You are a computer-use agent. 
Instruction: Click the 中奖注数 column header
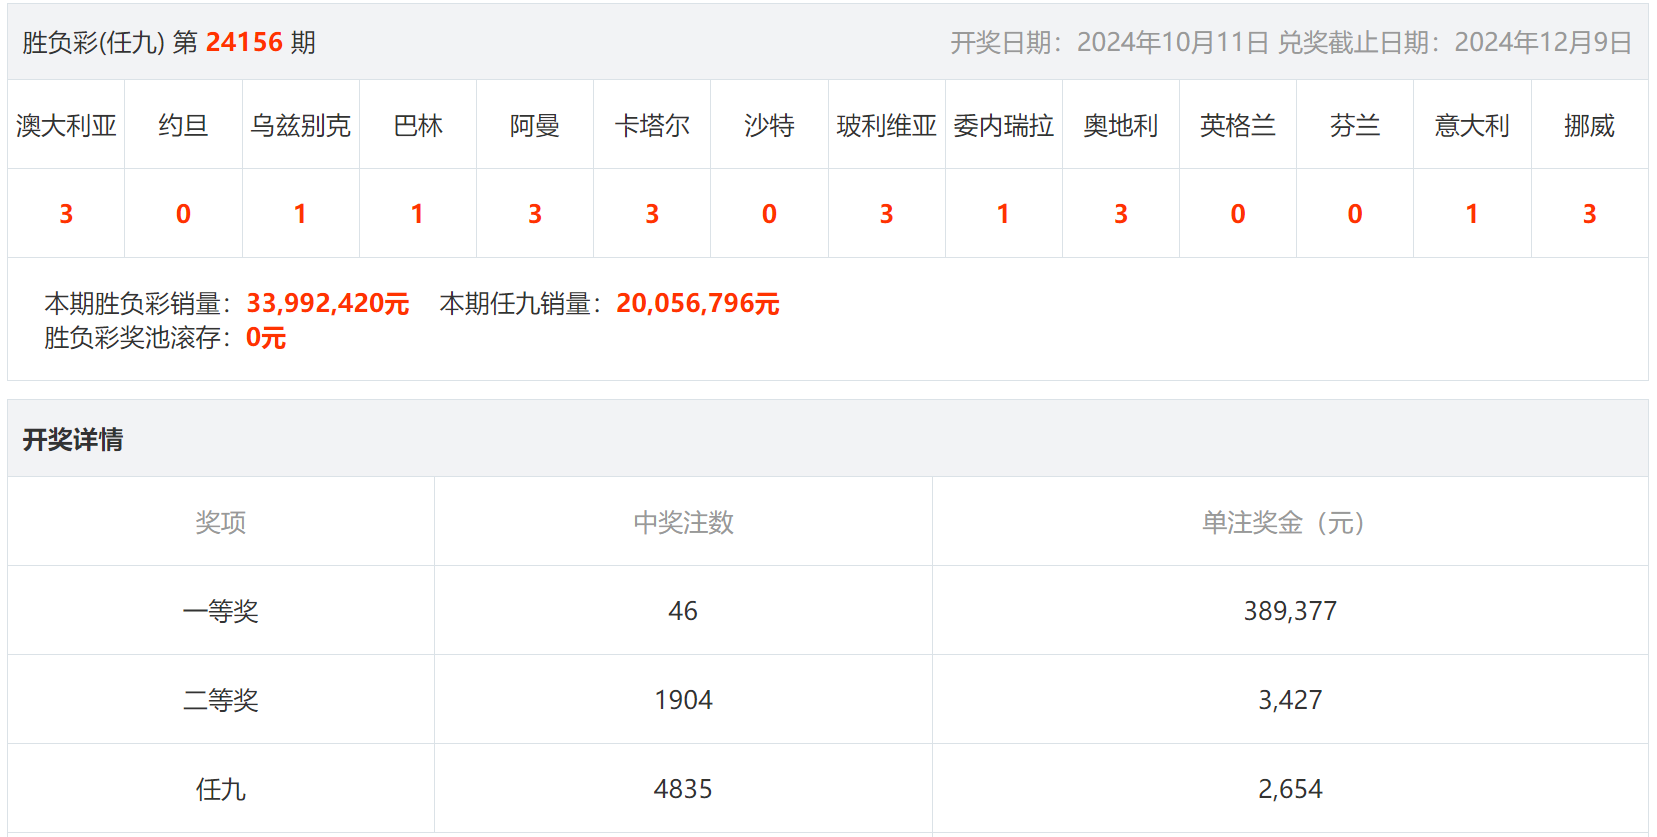(684, 522)
